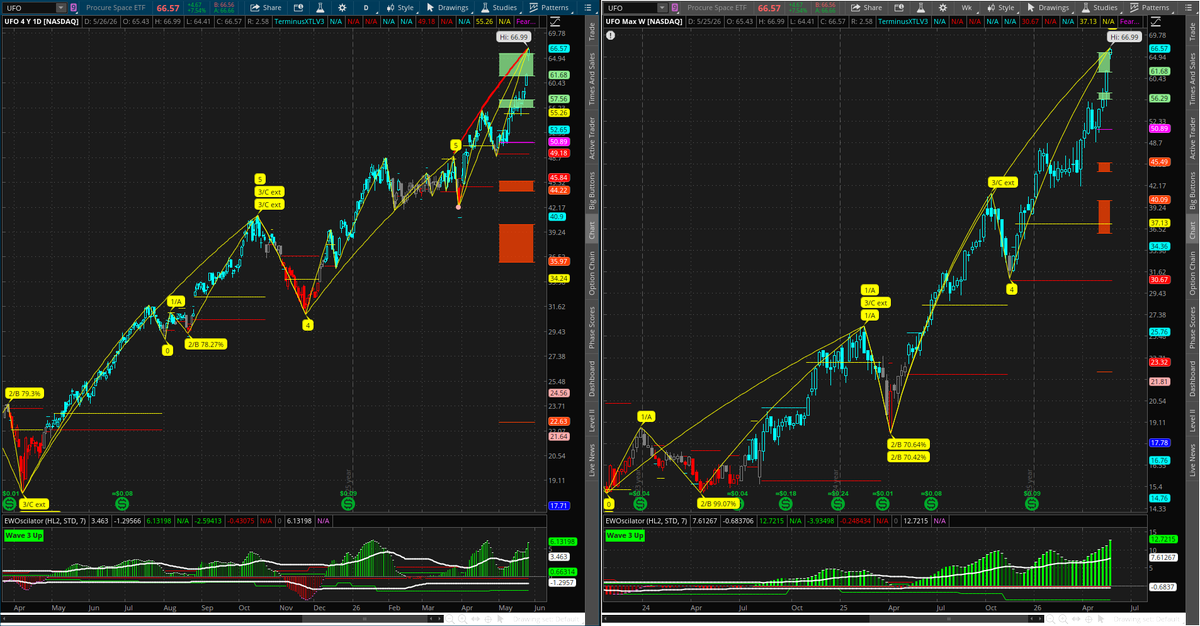Open the Studies menu on left chart
The image size is (1200, 626).
click(x=499, y=8)
